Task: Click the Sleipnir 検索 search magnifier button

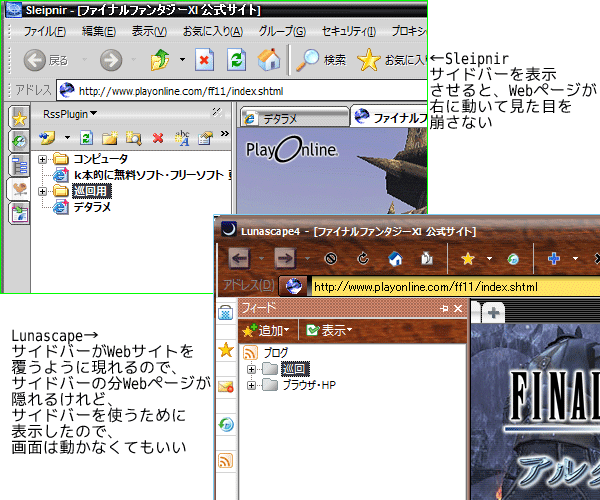Action: tap(321, 60)
